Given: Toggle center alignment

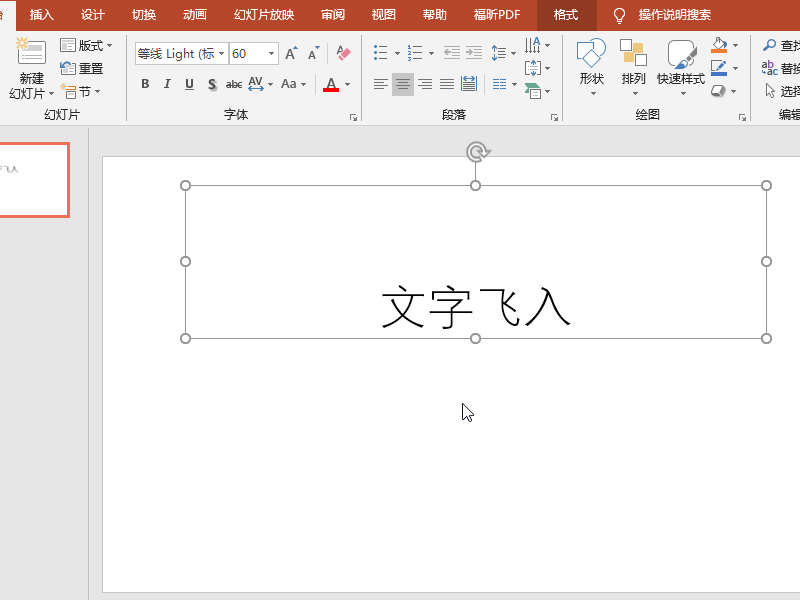Looking at the screenshot, I should [x=403, y=84].
